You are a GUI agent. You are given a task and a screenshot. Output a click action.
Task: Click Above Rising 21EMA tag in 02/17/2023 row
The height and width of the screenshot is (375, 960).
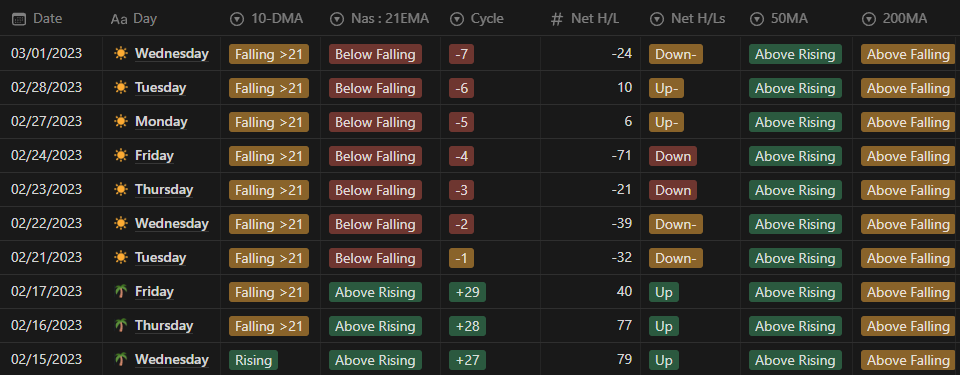pos(375,292)
